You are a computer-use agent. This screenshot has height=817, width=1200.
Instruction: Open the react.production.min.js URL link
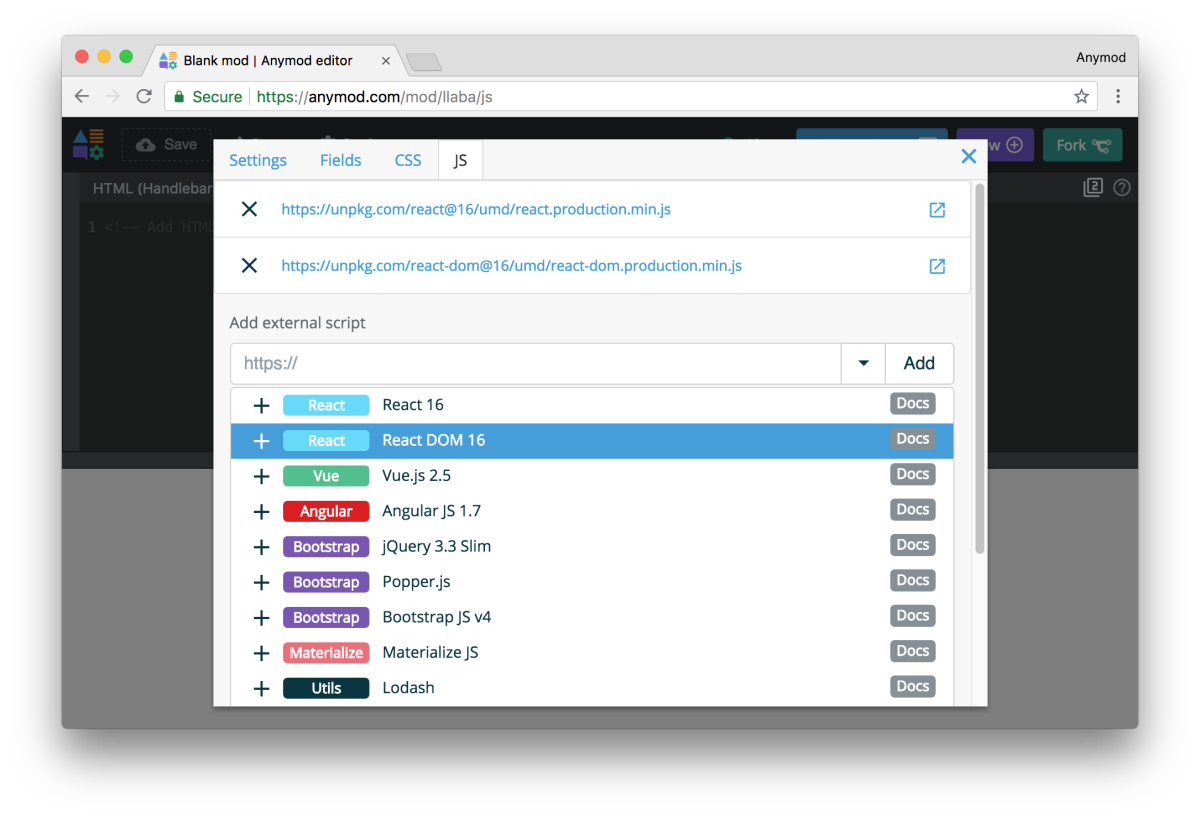(476, 210)
